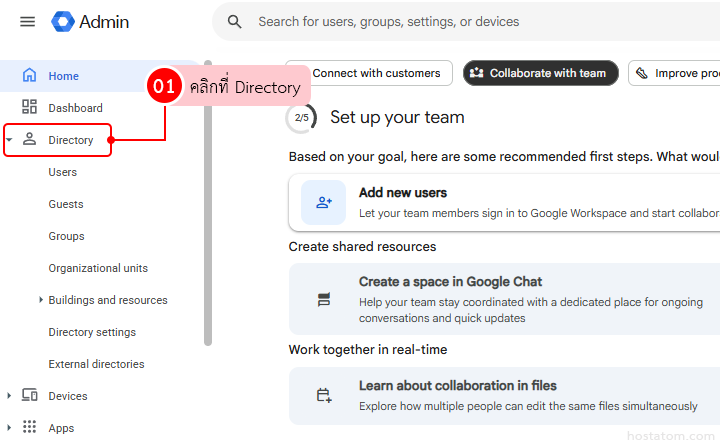
Task: Click the Devices icon
Action: (x=29, y=395)
